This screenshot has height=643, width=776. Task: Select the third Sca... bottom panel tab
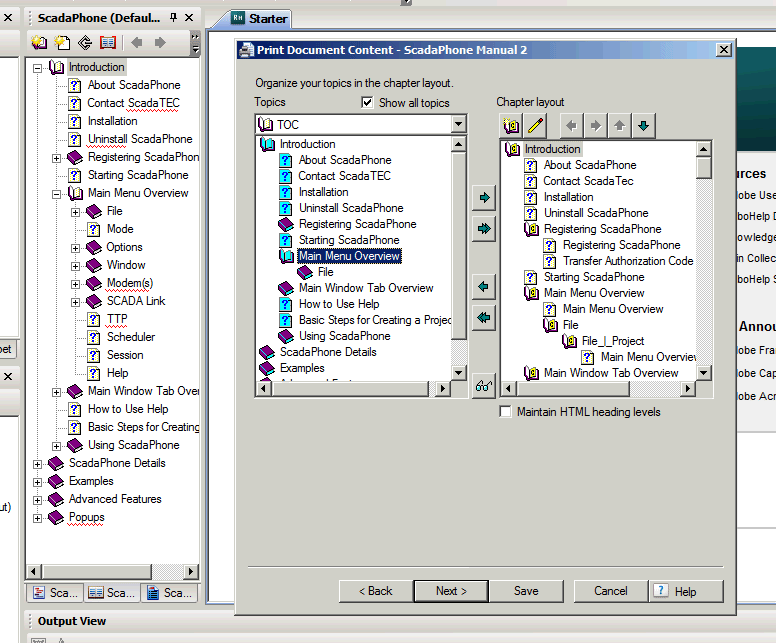(169, 593)
